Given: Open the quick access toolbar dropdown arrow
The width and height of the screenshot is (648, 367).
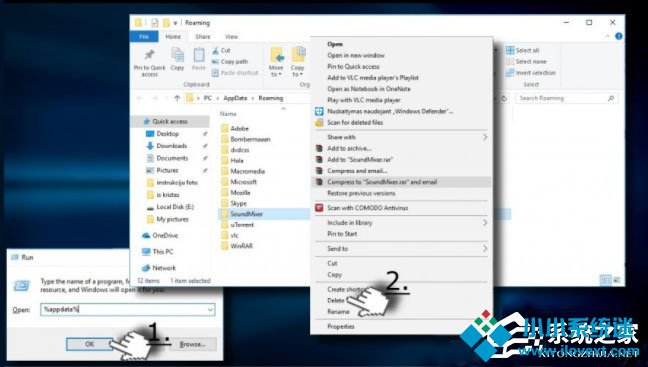Looking at the screenshot, I should [175, 23].
